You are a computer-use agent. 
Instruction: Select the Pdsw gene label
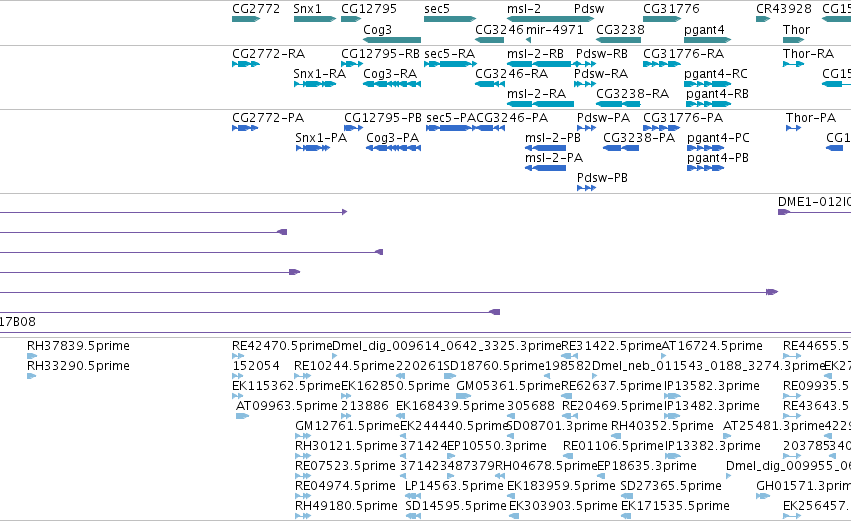(x=589, y=9)
